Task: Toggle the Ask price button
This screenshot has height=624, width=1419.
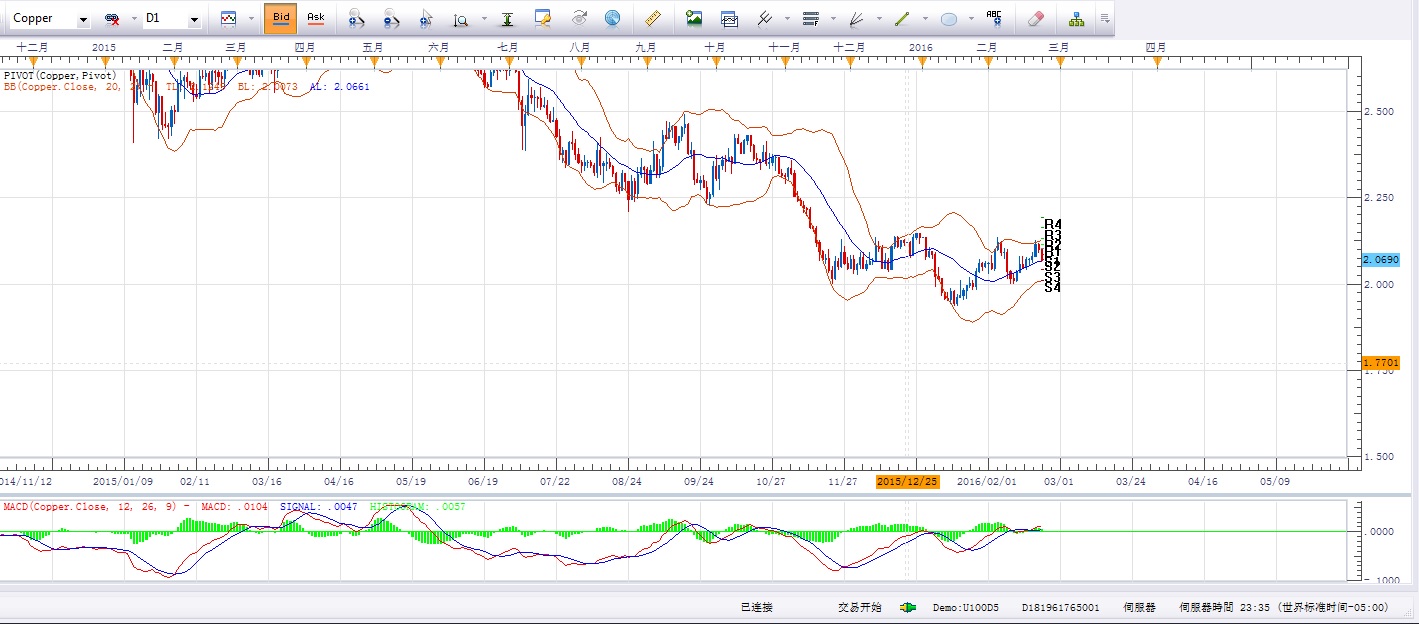Action: pos(315,18)
